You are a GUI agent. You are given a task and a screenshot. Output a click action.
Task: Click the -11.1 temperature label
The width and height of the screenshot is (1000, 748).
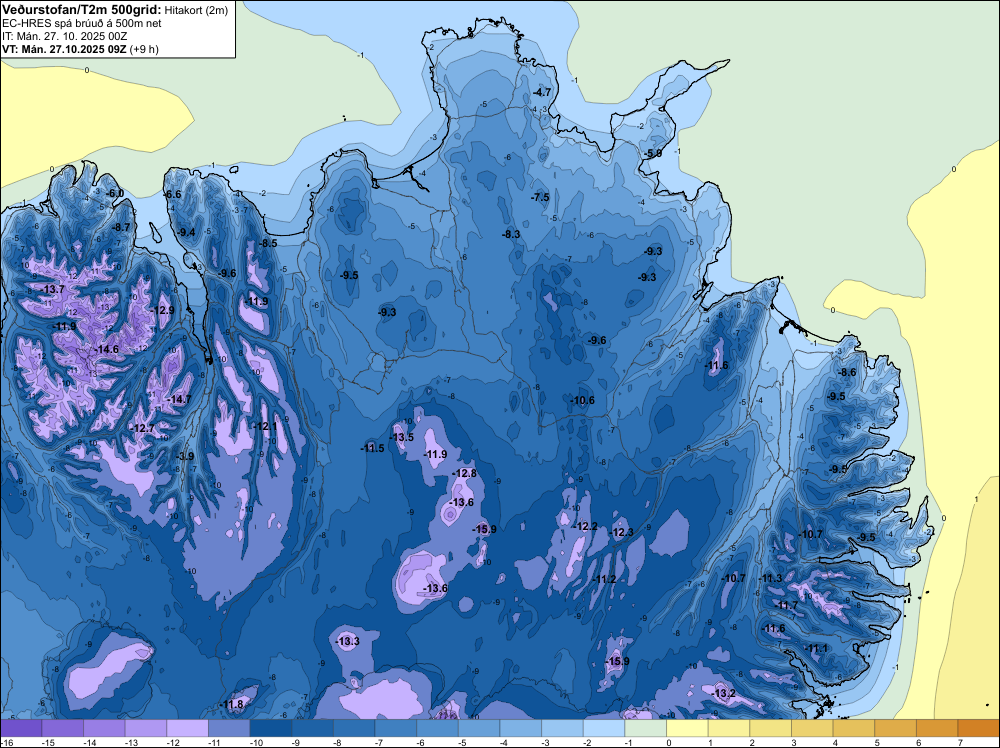pos(816,649)
